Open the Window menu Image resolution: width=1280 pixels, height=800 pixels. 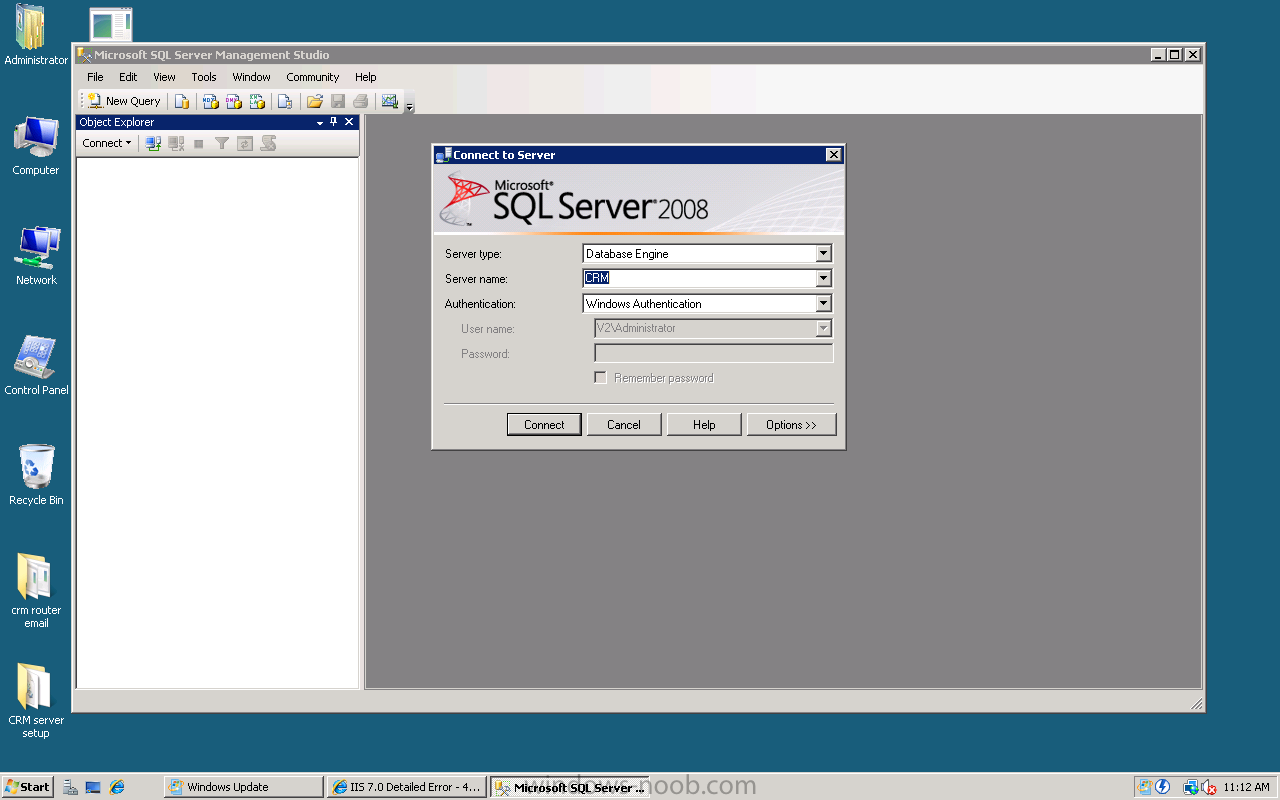(x=252, y=77)
